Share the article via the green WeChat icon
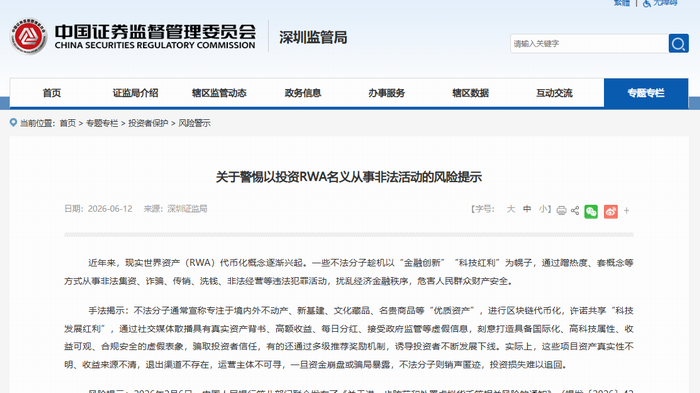This screenshot has width=700, height=393. 591,211
